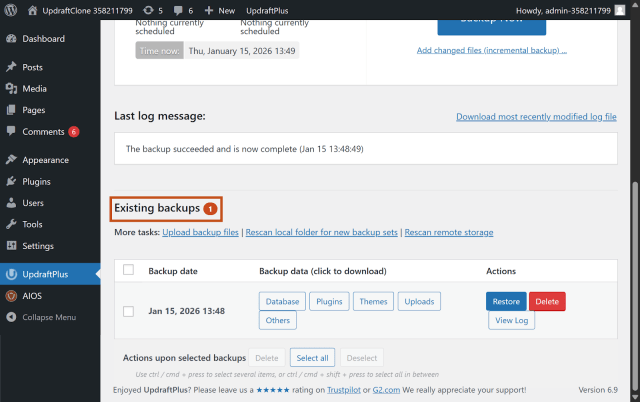
Task: Download the Uploads backup data
Action: [419, 301]
